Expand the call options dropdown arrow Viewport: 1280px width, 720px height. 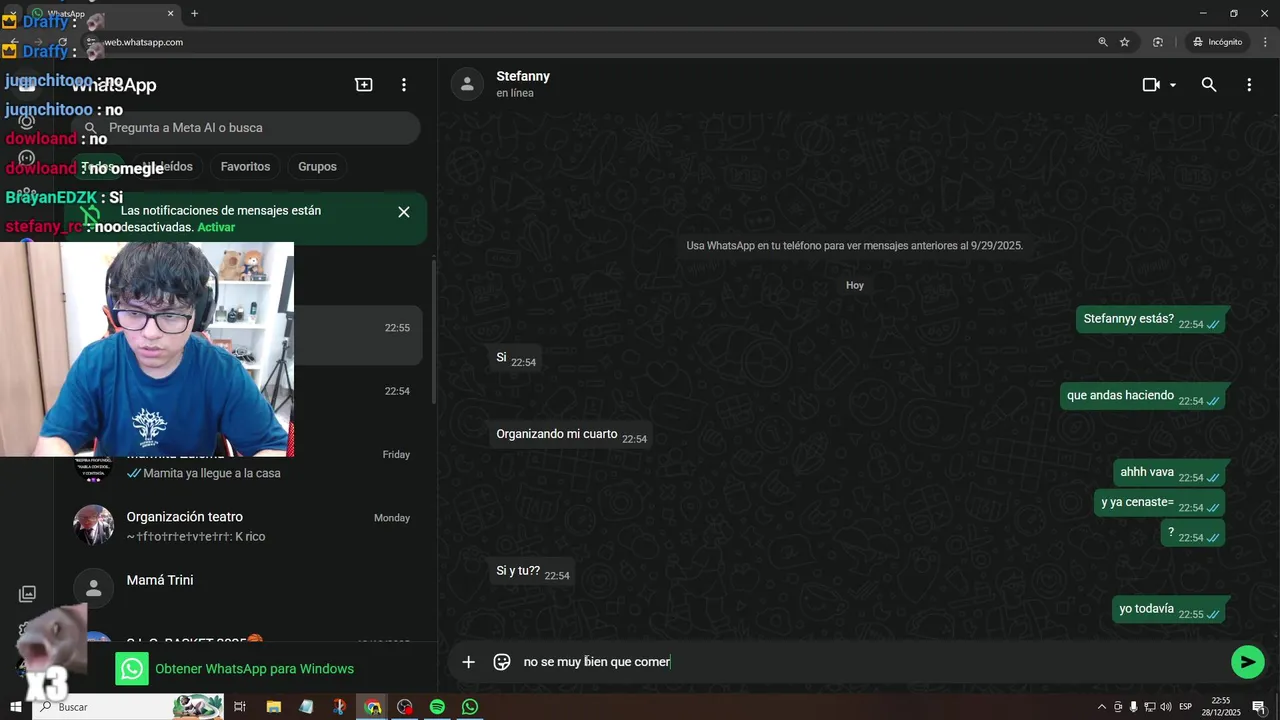(x=1173, y=85)
